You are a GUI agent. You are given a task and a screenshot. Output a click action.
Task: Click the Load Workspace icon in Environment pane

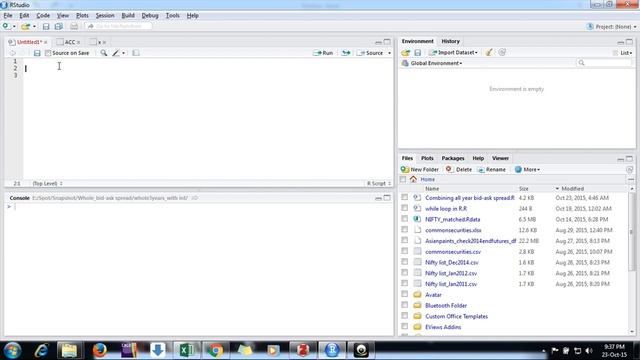tap(405, 53)
